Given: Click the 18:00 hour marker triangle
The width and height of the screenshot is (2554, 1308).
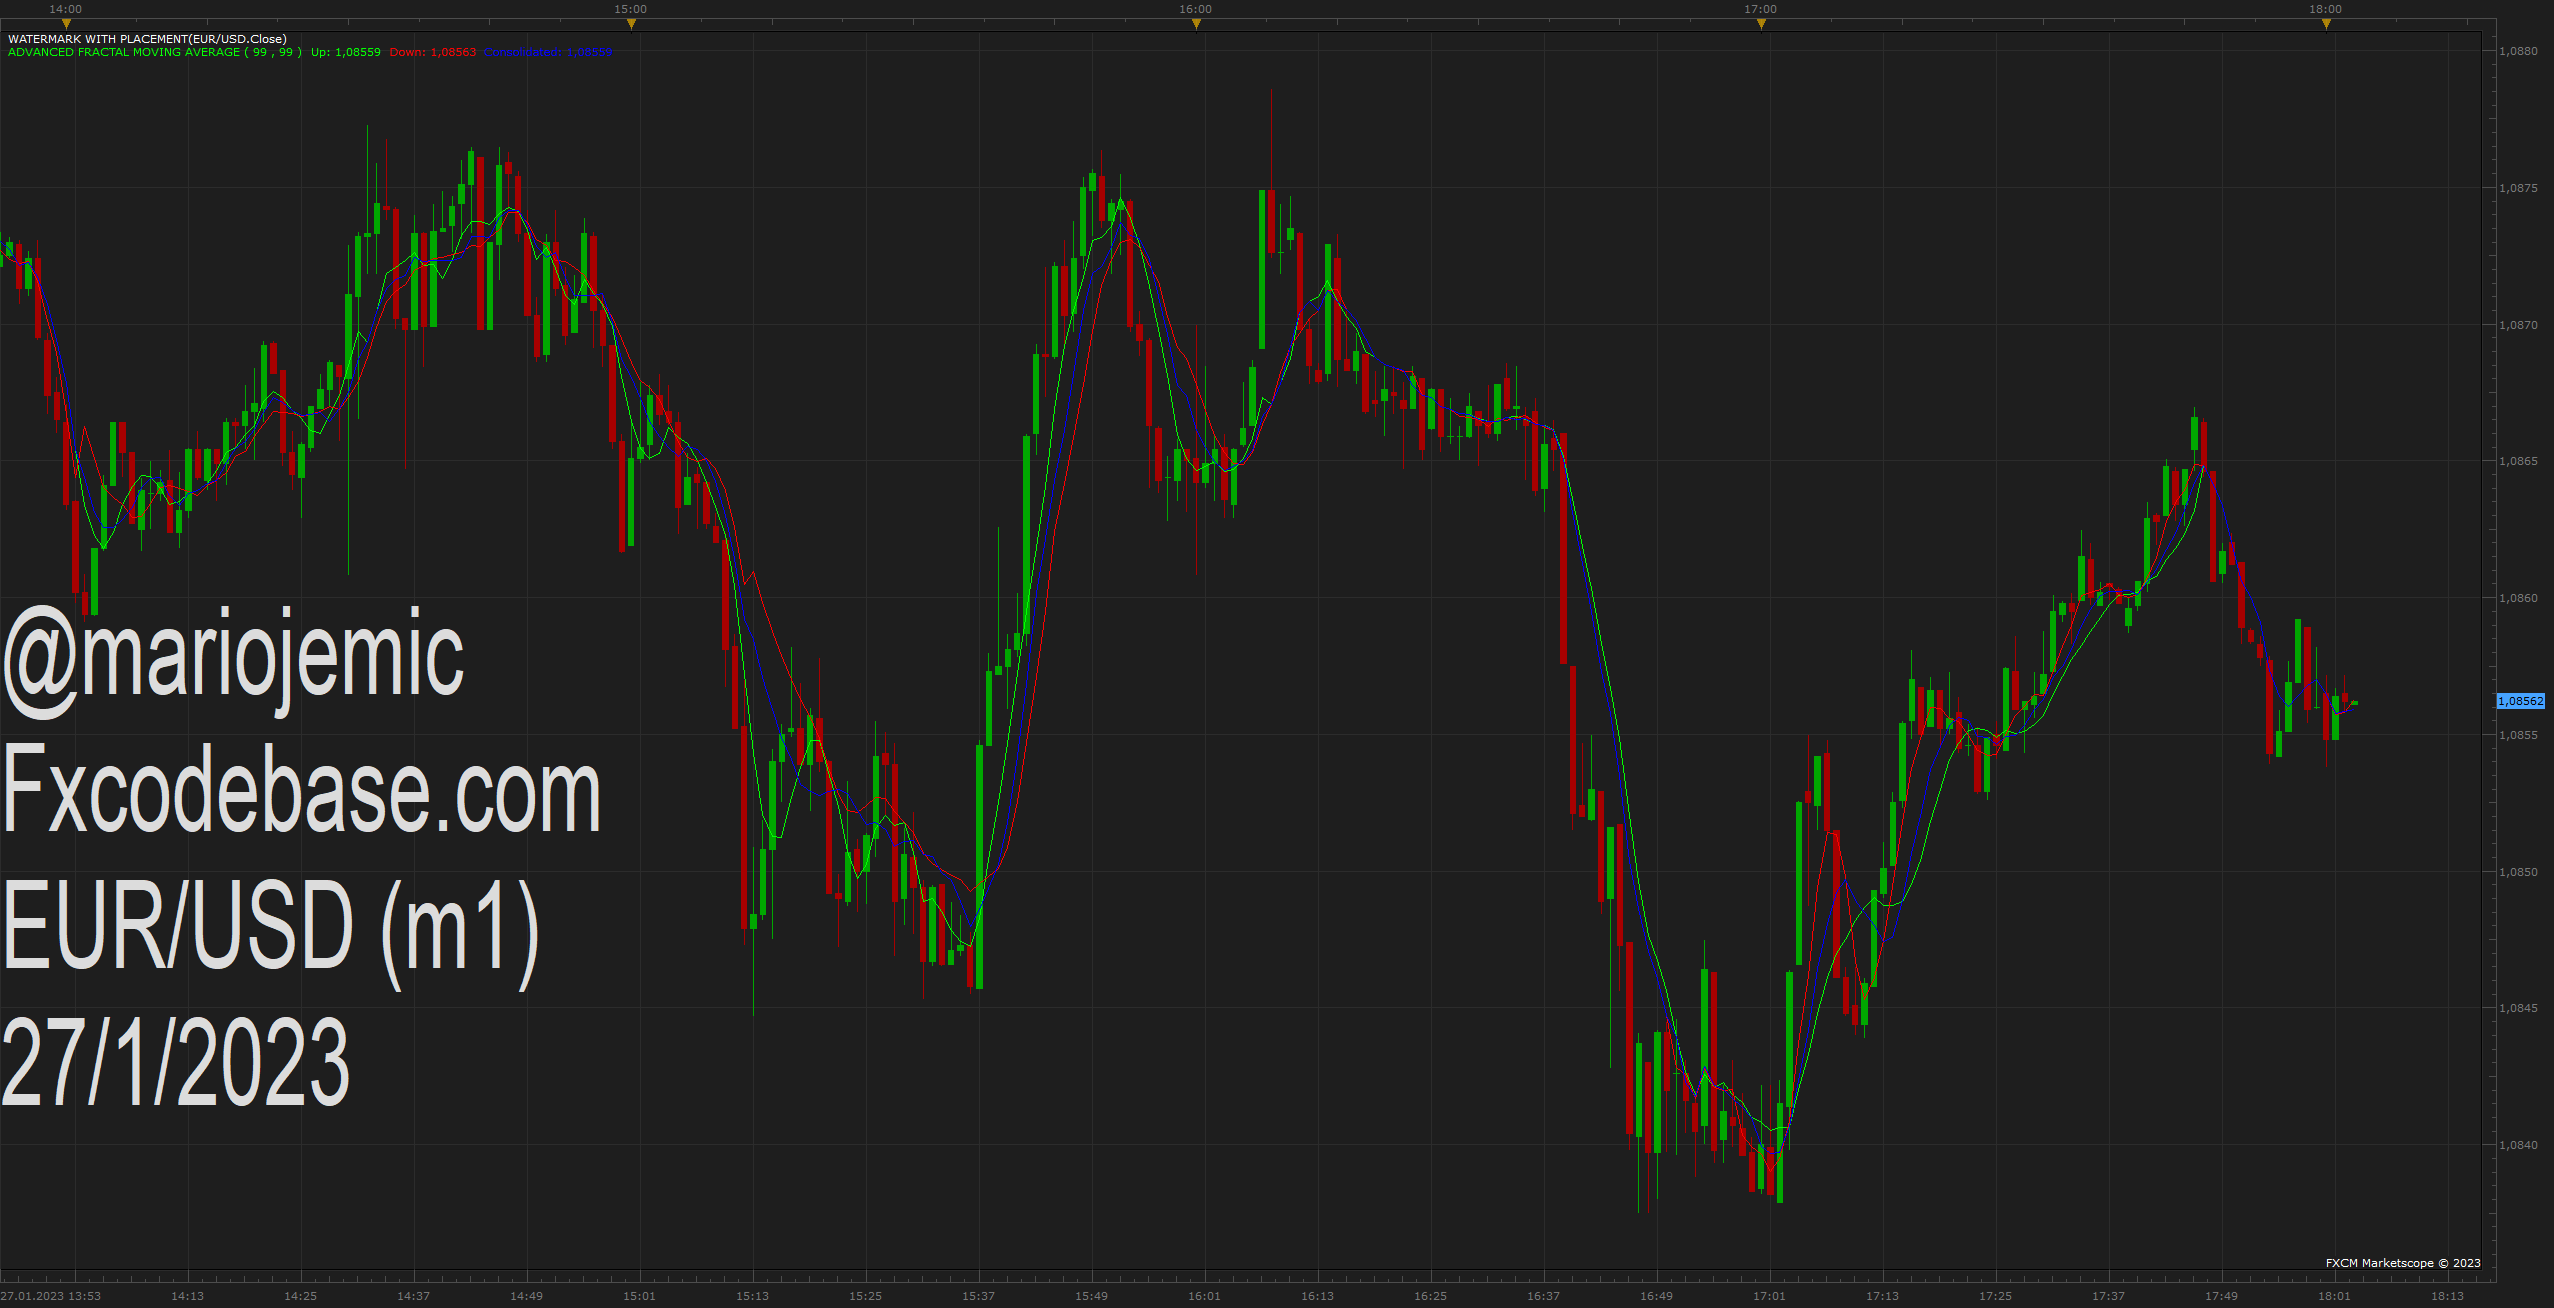Looking at the screenshot, I should (x=2326, y=24).
